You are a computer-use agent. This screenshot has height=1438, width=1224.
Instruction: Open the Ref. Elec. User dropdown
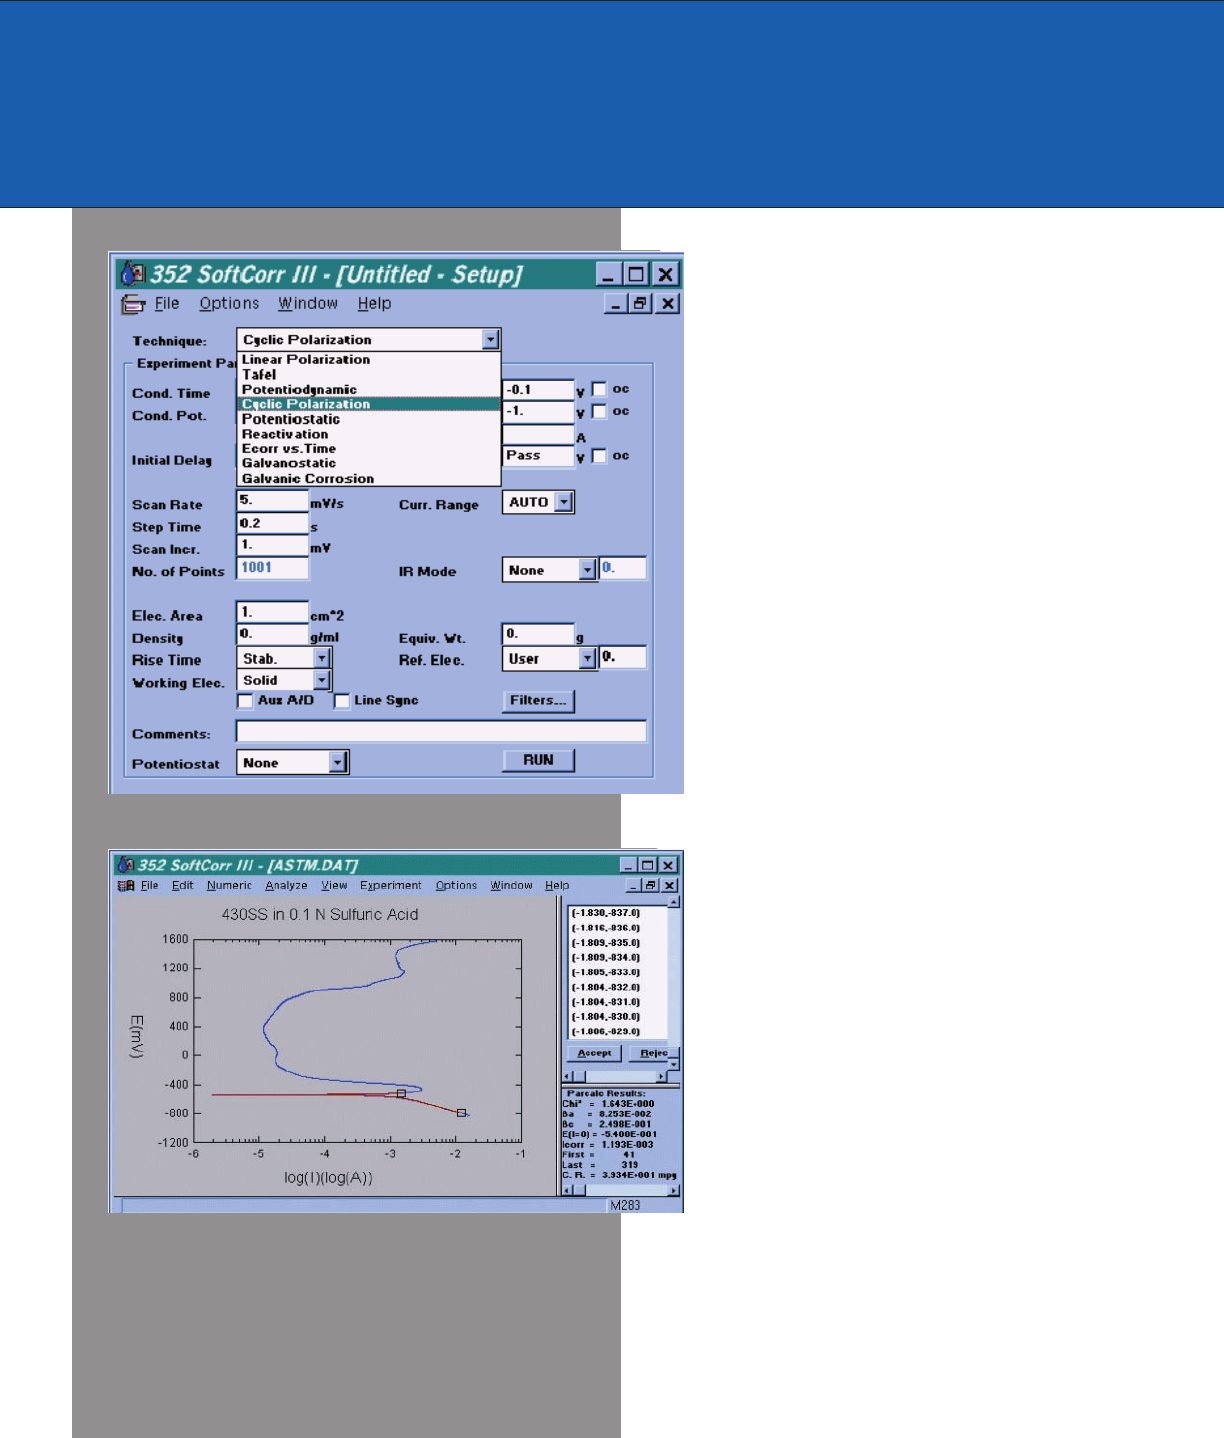[x=588, y=658]
